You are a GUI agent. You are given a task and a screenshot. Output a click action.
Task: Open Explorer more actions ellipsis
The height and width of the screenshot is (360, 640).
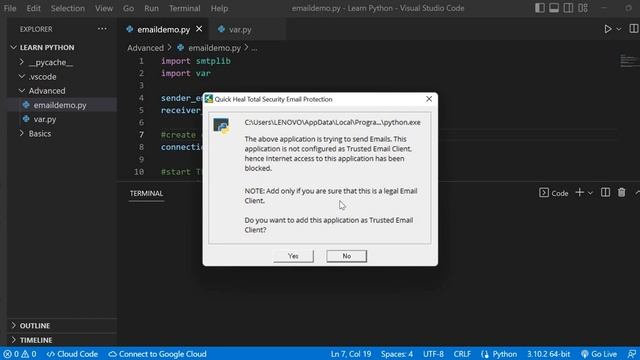[102, 29]
